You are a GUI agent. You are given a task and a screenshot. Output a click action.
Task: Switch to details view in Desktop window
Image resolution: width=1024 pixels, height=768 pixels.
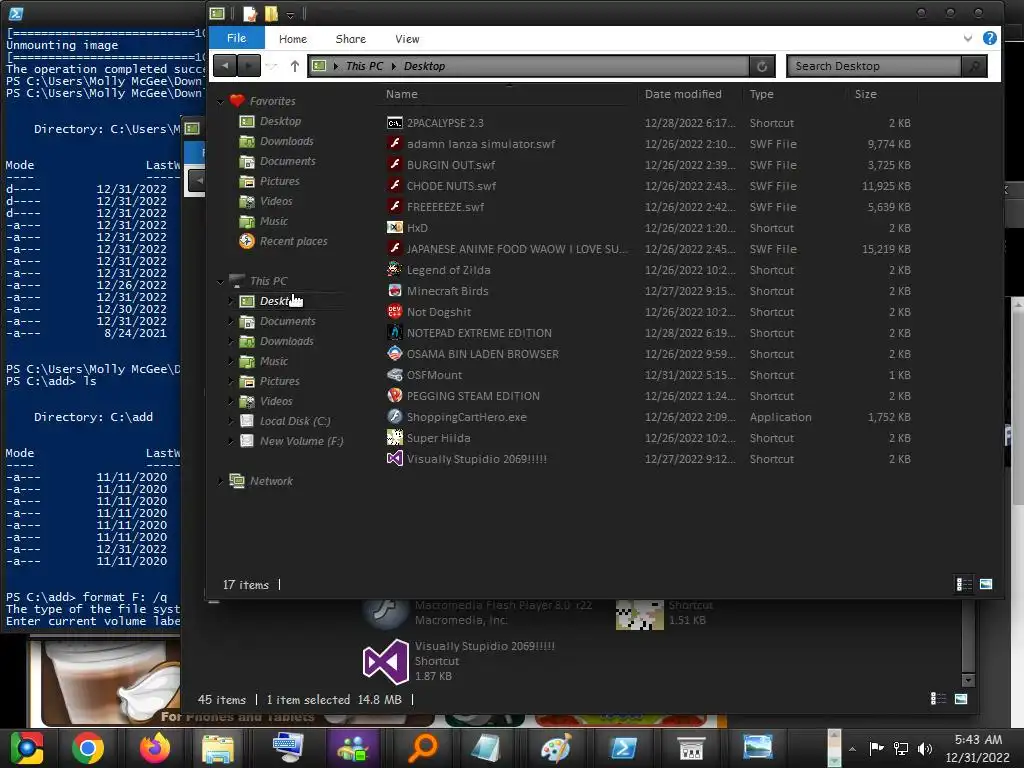click(x=964, y=584)
